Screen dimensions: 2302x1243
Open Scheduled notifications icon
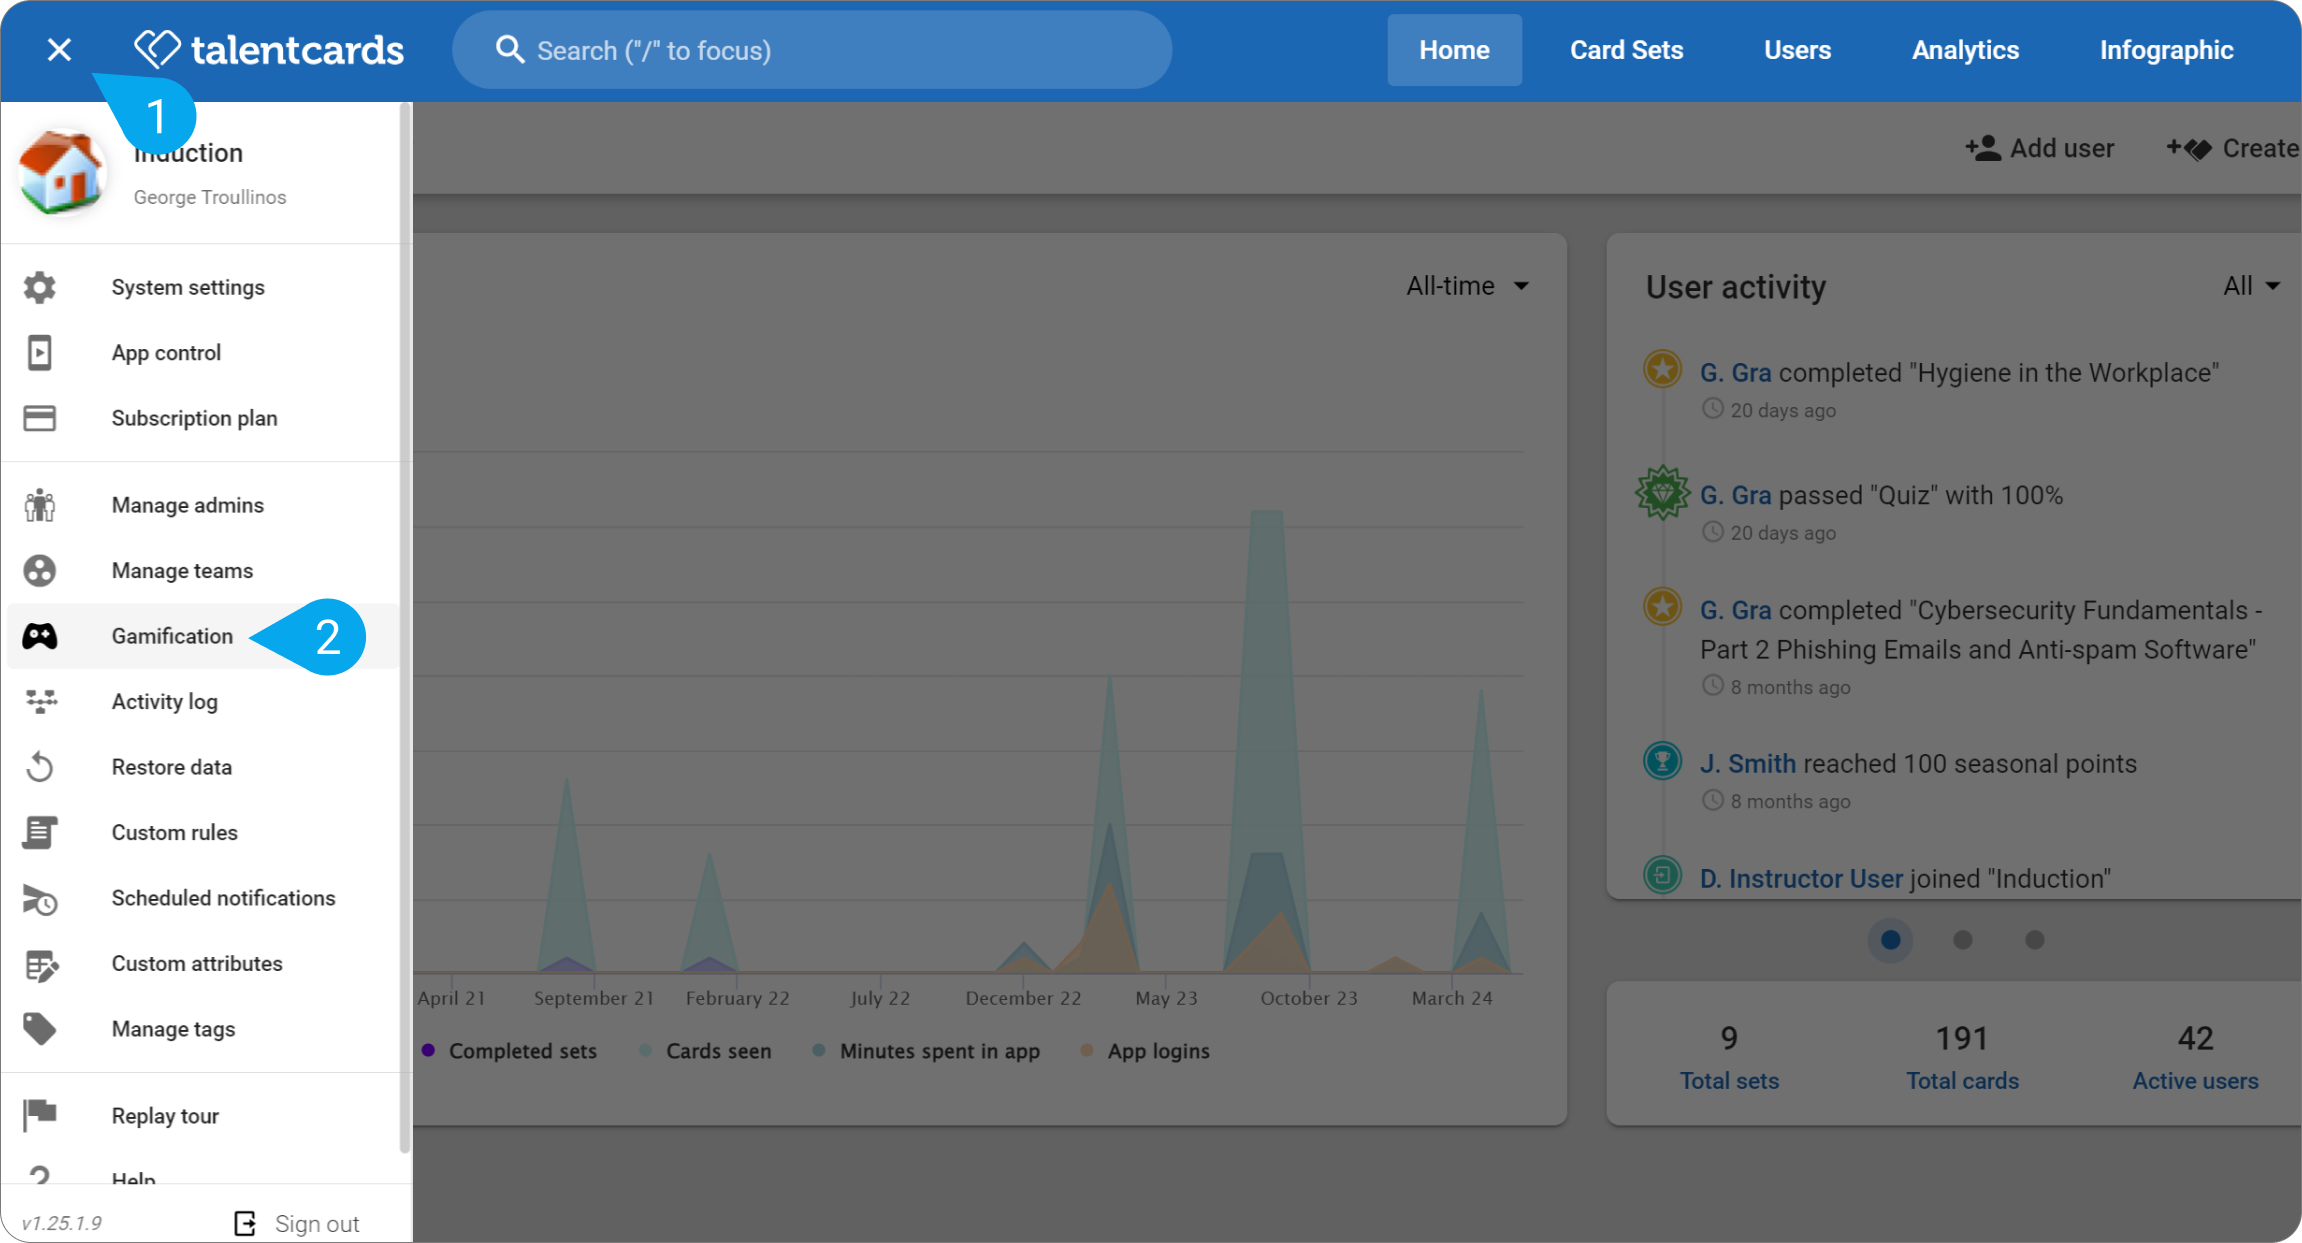[x=40, y=899]
